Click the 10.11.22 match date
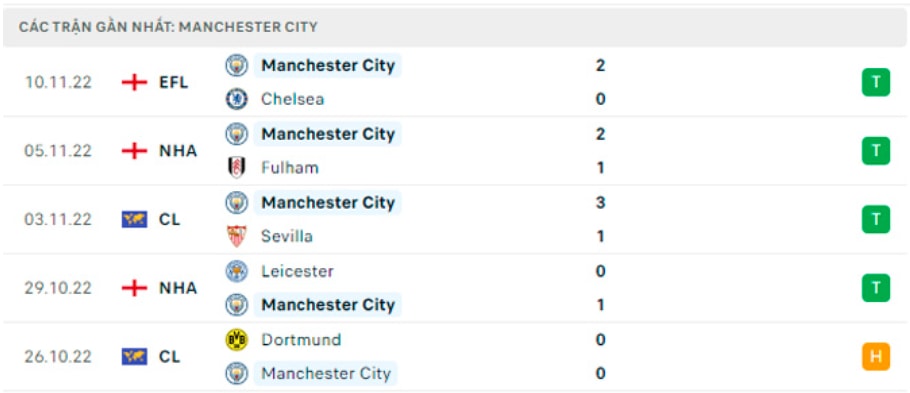 58,82
